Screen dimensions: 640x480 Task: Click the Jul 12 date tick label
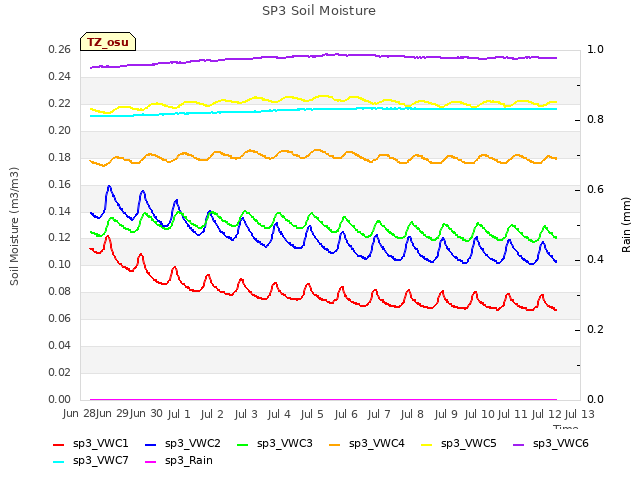coord(547,414)
